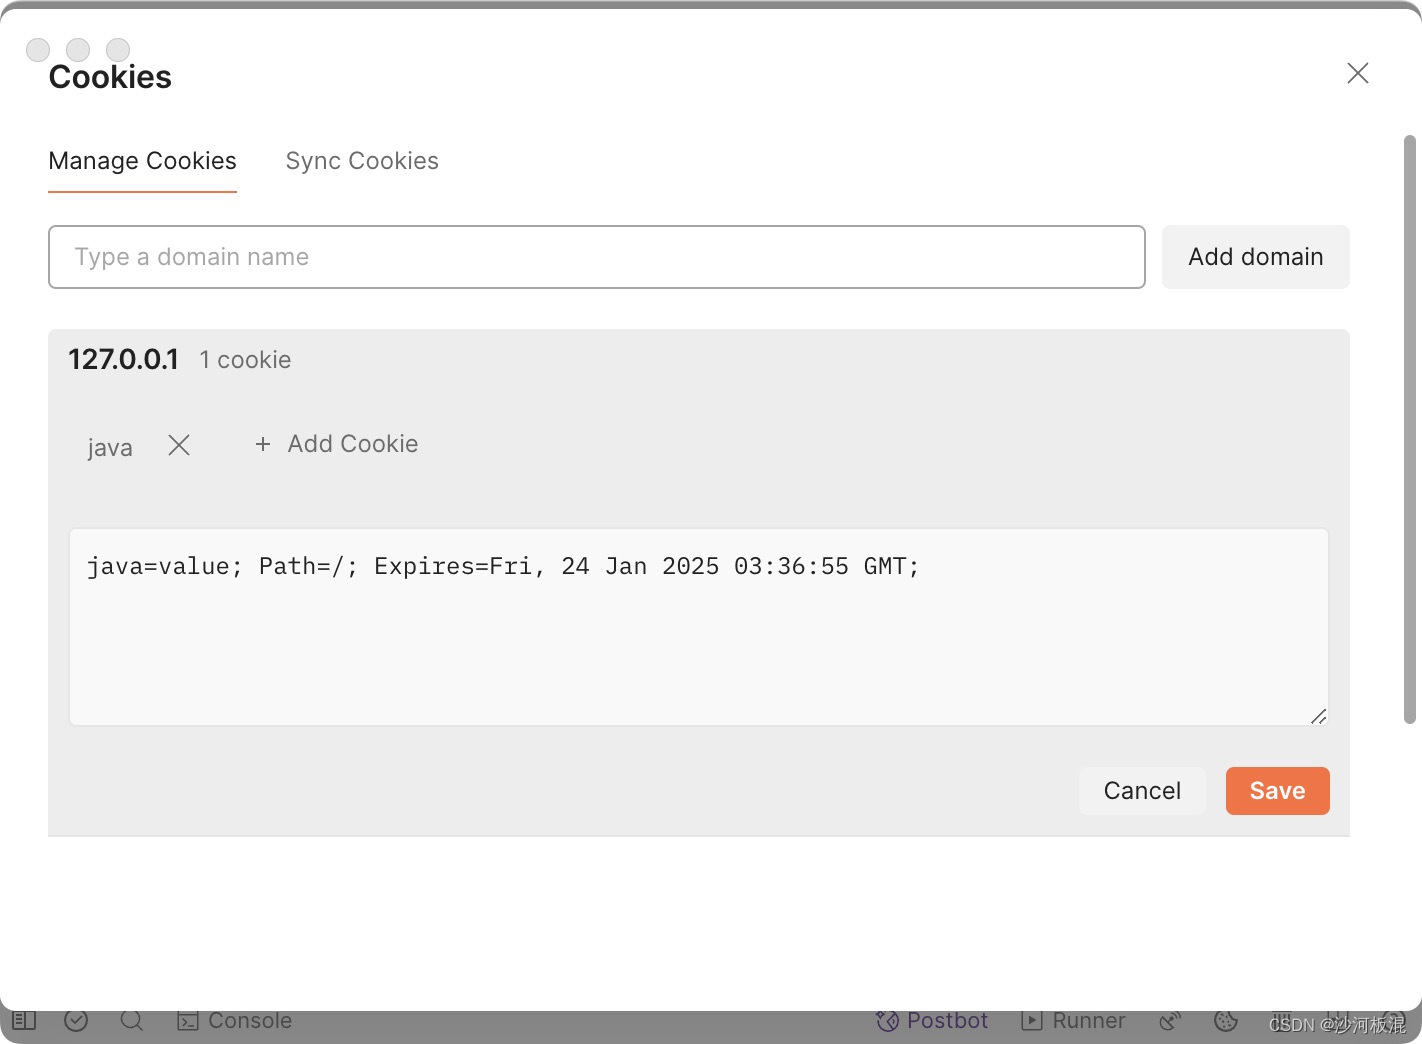The image size is (1422, 1044).
Task: Open the terminal prompt icon next to Console
Action: coord(186,1020)
